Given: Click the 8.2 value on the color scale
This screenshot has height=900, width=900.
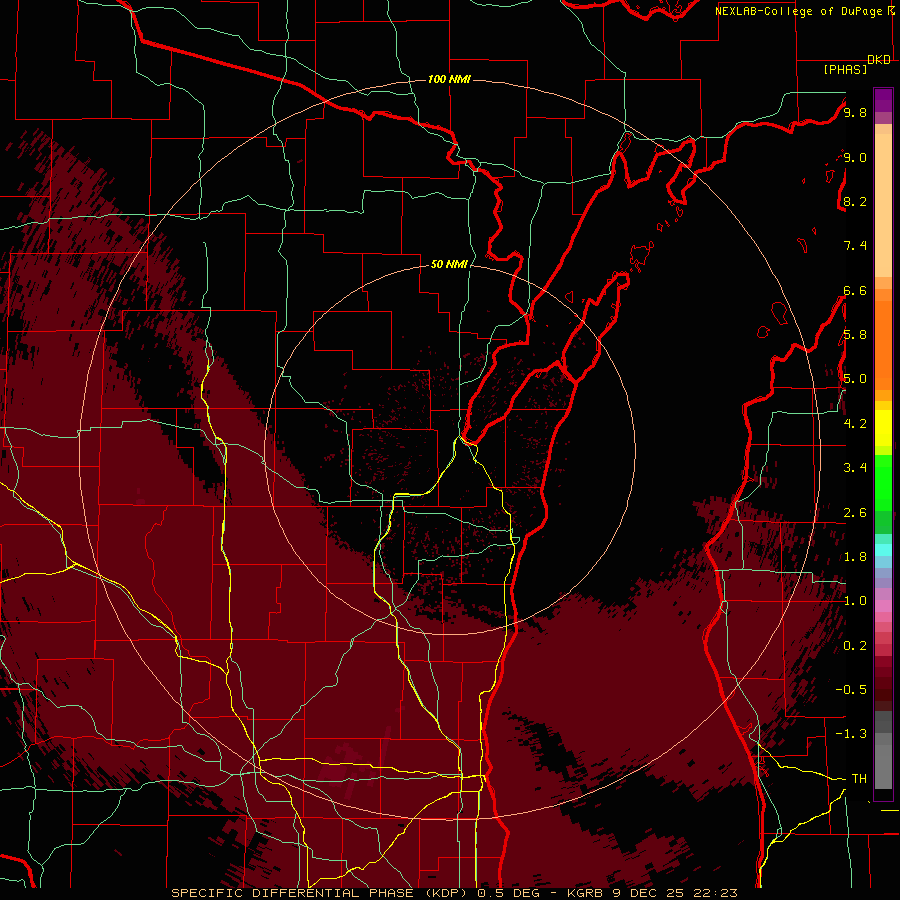Looking at the screenshot, I should tap(855, 201).
